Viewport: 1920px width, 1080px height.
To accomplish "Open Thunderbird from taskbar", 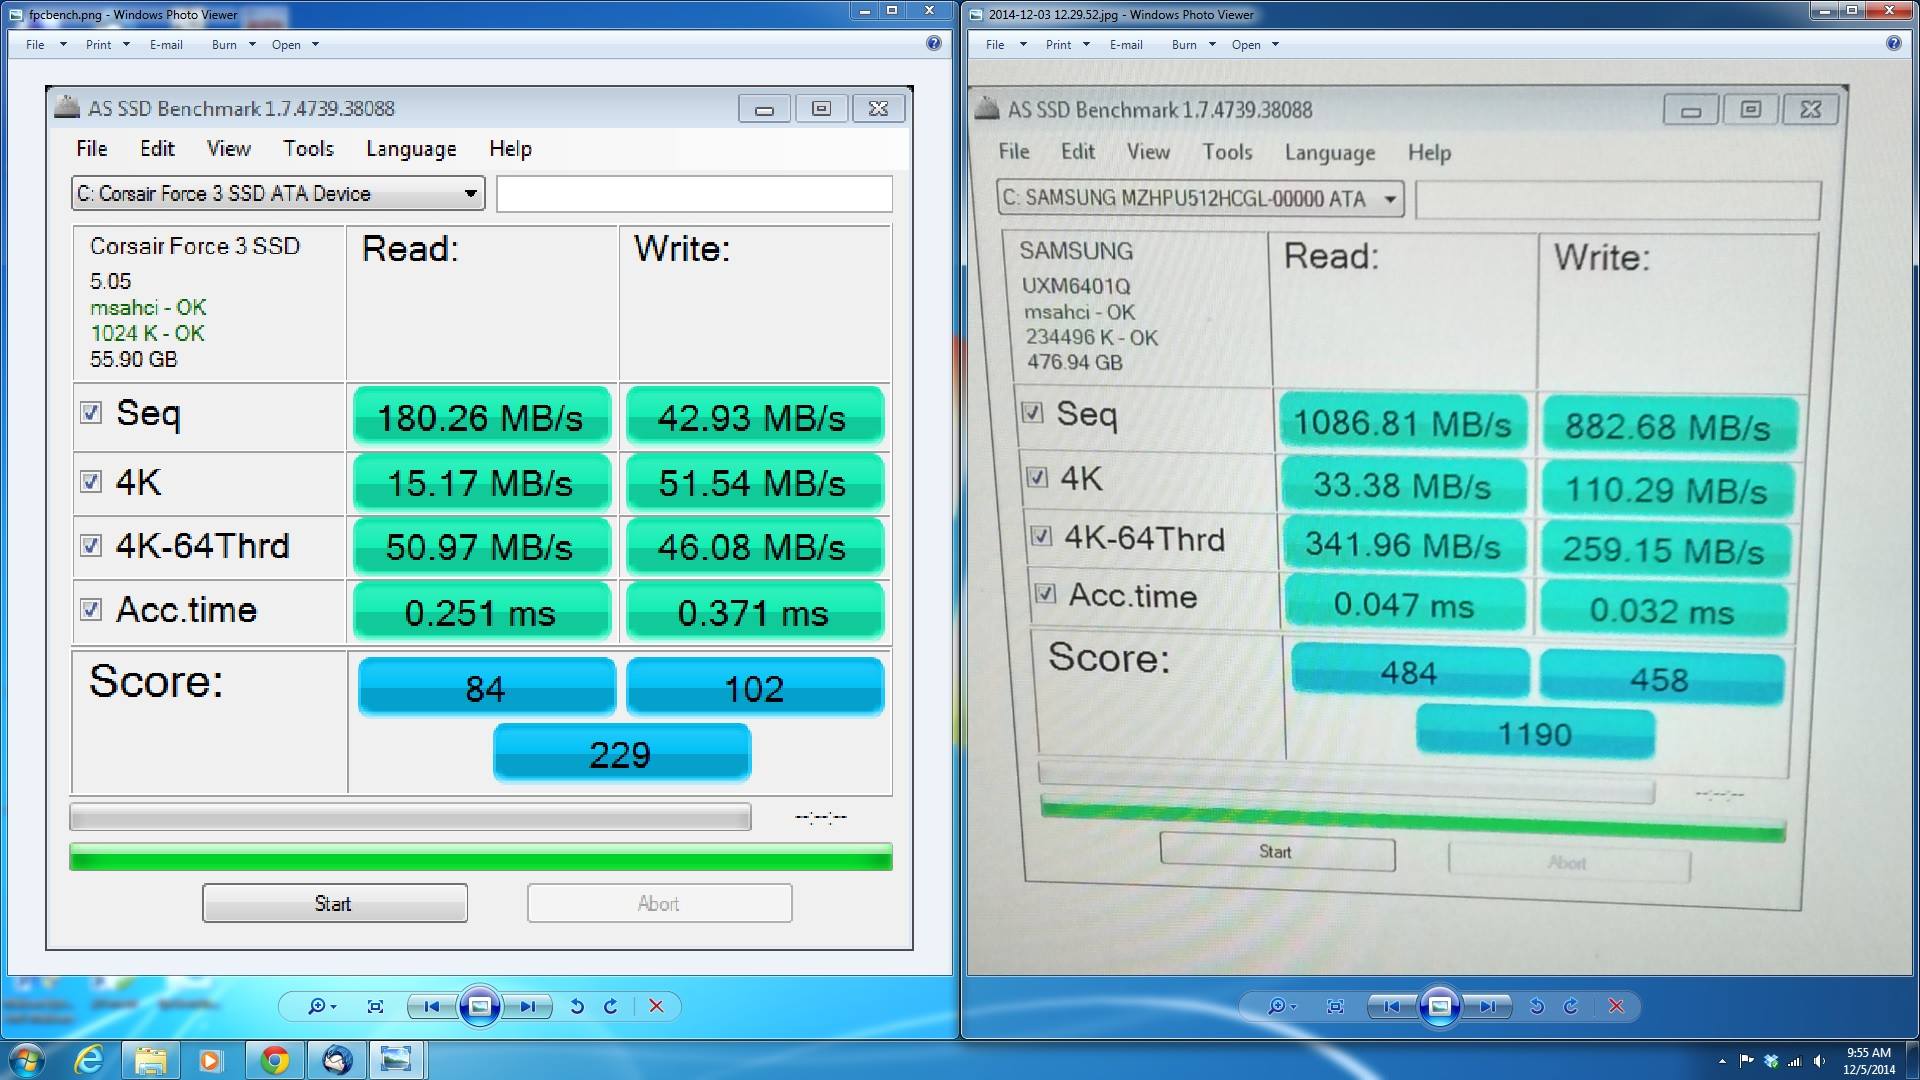I will pos(337,1060).
